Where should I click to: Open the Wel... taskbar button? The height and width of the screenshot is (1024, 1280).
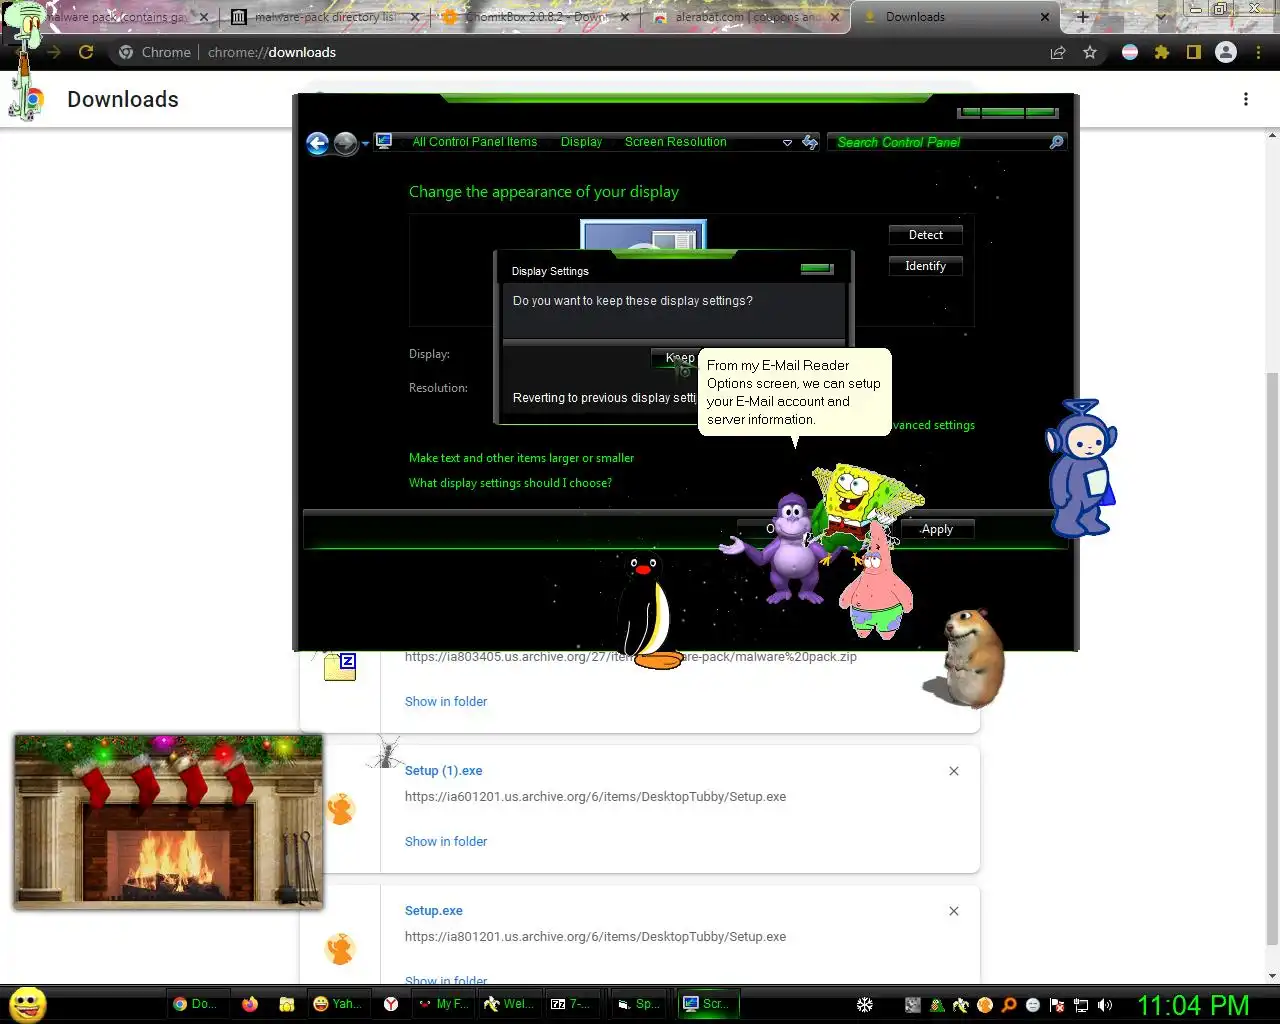coord(509,1004)
